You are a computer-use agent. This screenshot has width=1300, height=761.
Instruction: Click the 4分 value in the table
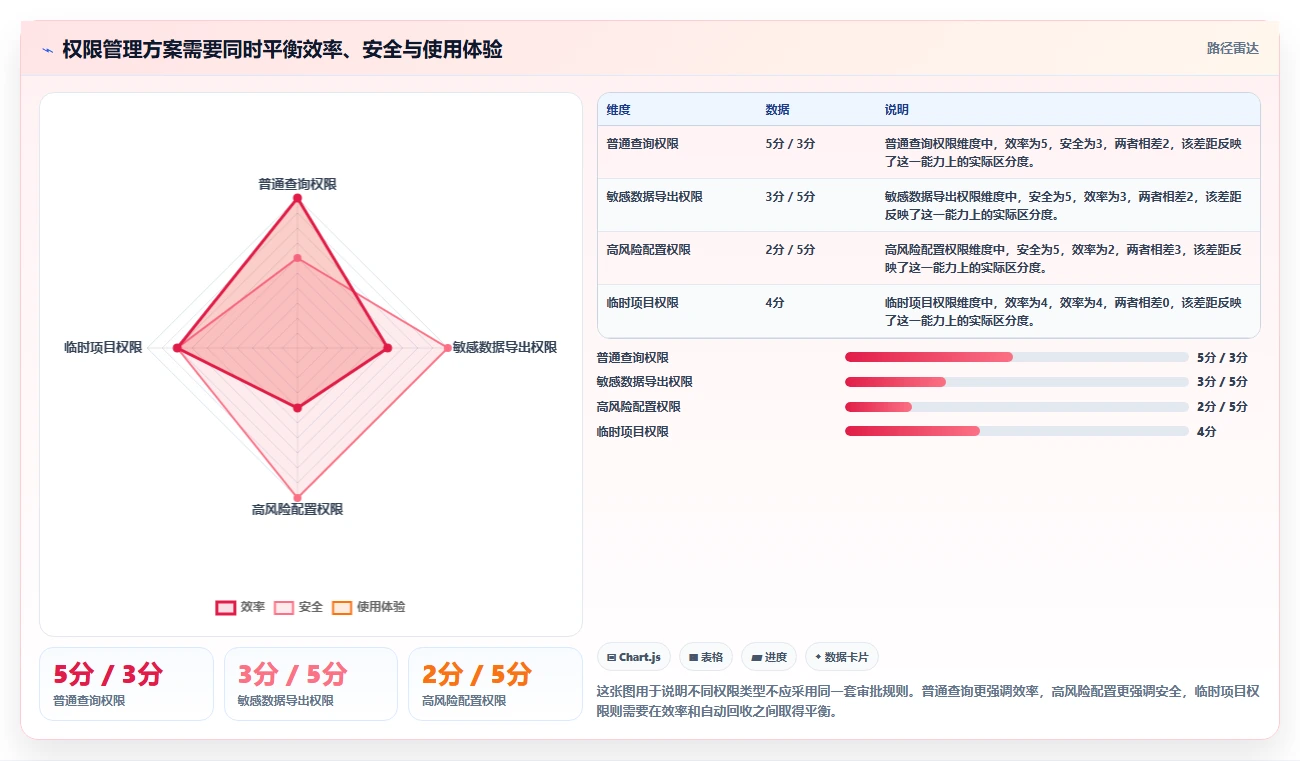[774, 303]
